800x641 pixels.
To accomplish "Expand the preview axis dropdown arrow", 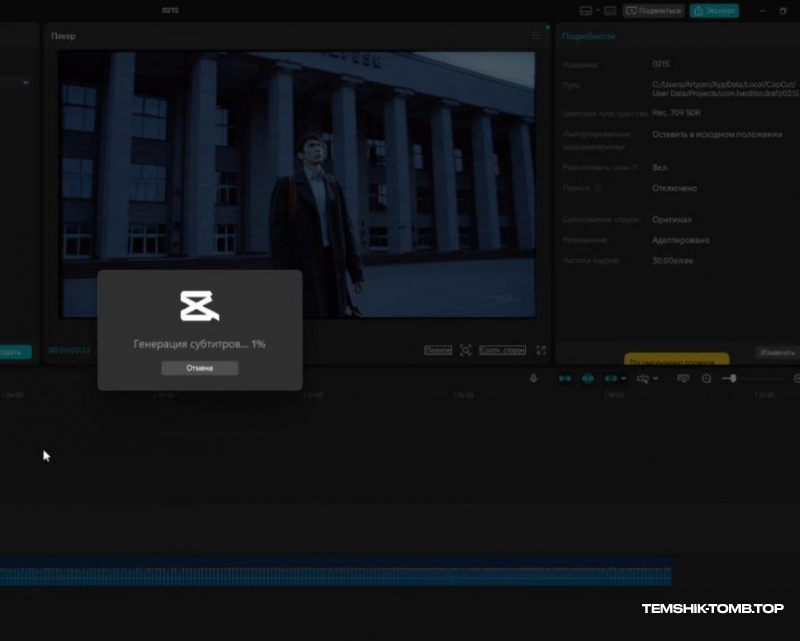I will 656,379.
